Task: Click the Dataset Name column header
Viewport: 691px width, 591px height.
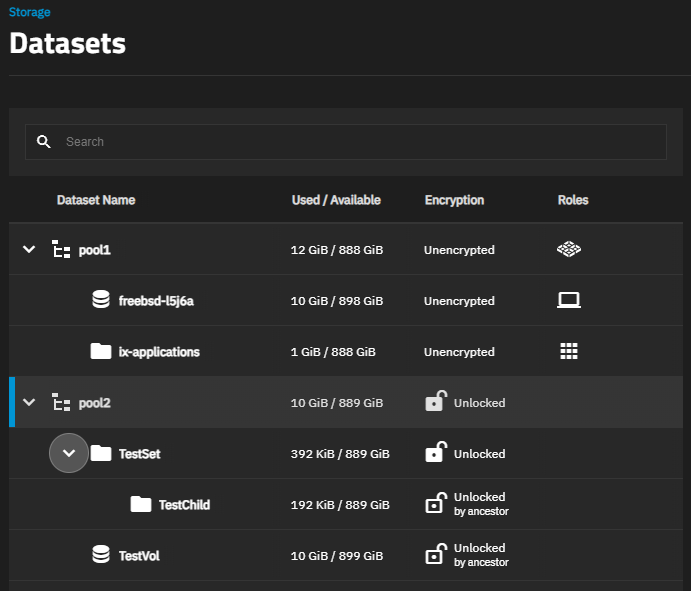Action: click(96, 200)
